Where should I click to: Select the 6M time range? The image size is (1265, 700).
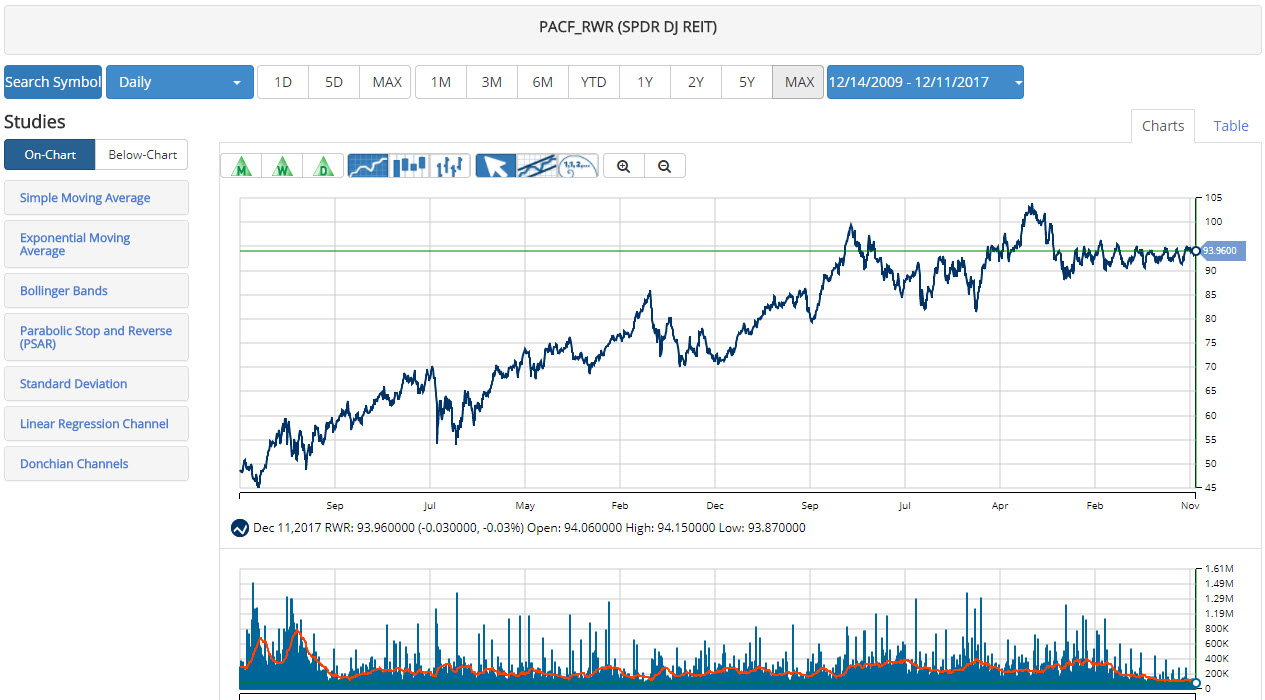(x=543, y=82)
